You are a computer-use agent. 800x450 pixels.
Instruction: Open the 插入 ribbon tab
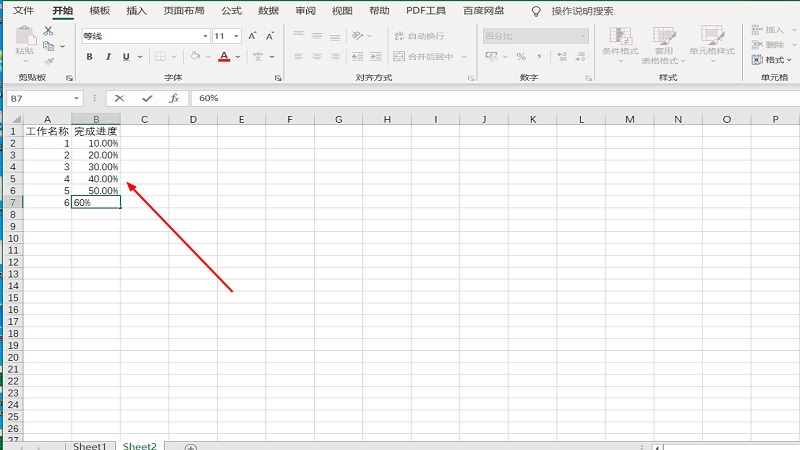[137, 10]
